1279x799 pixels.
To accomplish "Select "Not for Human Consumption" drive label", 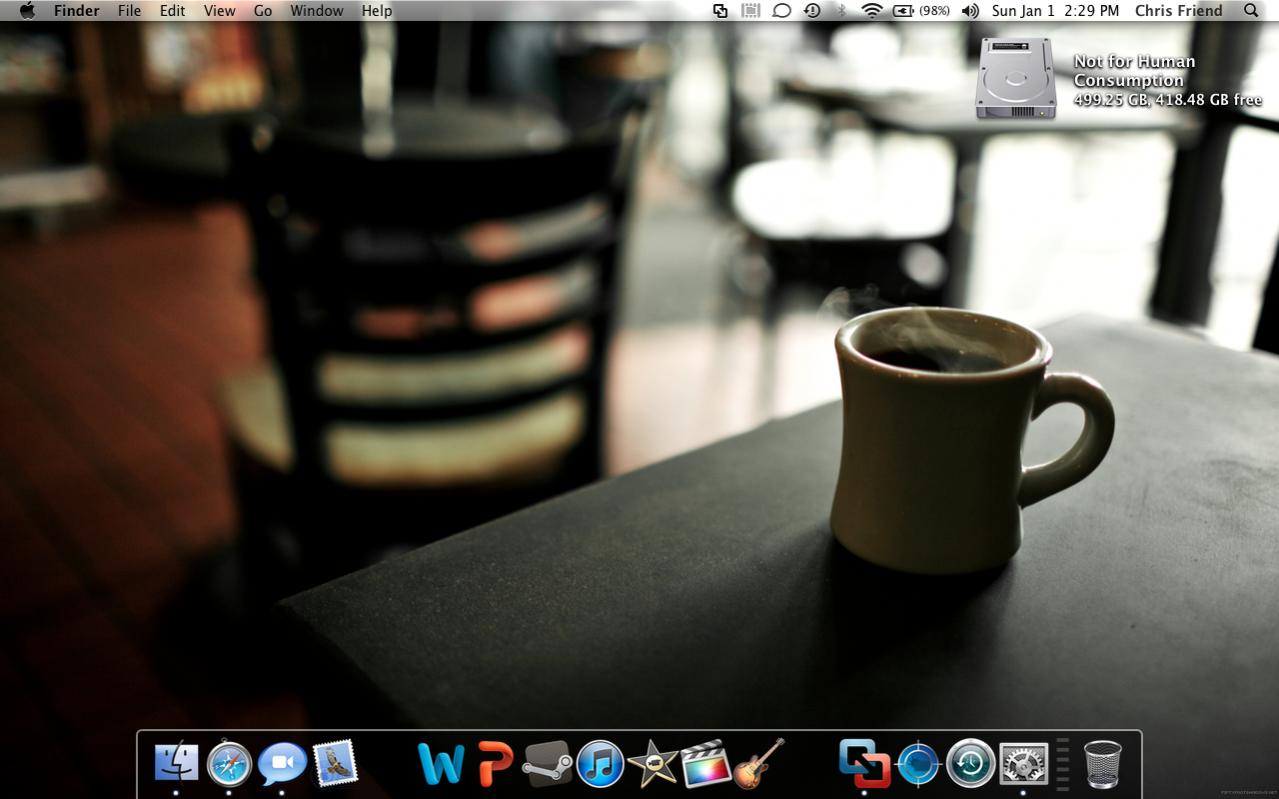I will pyautogui.click(x=1134, y=71).
